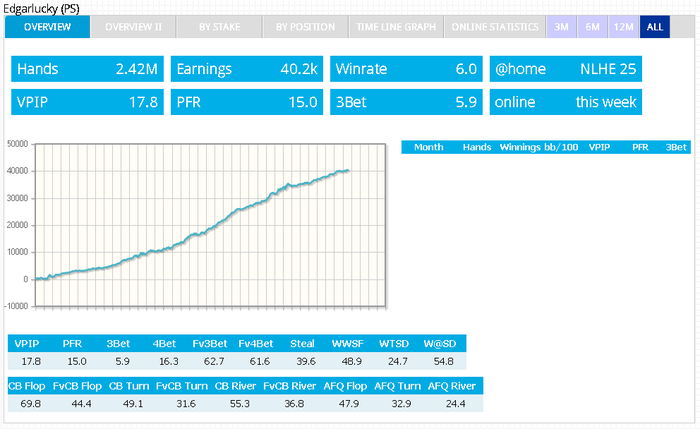Image resolution: width=700 pixels, height=429 pixels.
Task: Filter stats to the 6M period
Action: click(592, 27)
